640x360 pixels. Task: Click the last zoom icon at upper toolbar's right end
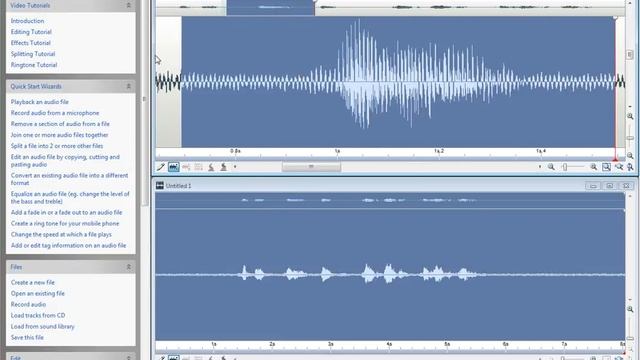pos(630,167)
